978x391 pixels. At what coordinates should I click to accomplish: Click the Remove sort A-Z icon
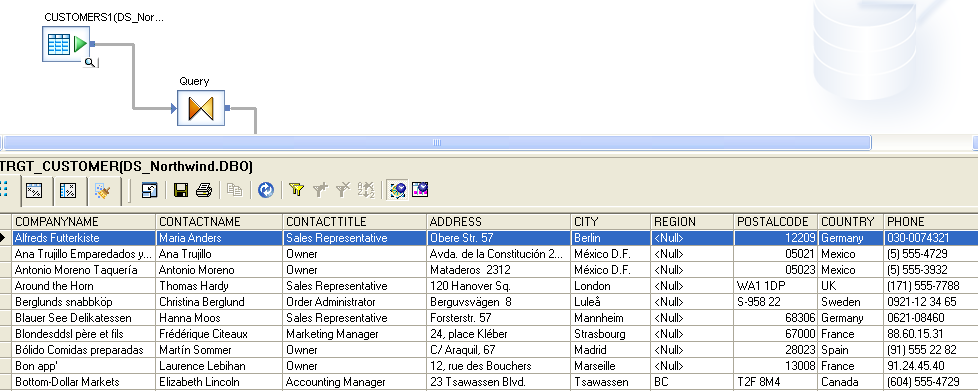[x=366, y=190]
